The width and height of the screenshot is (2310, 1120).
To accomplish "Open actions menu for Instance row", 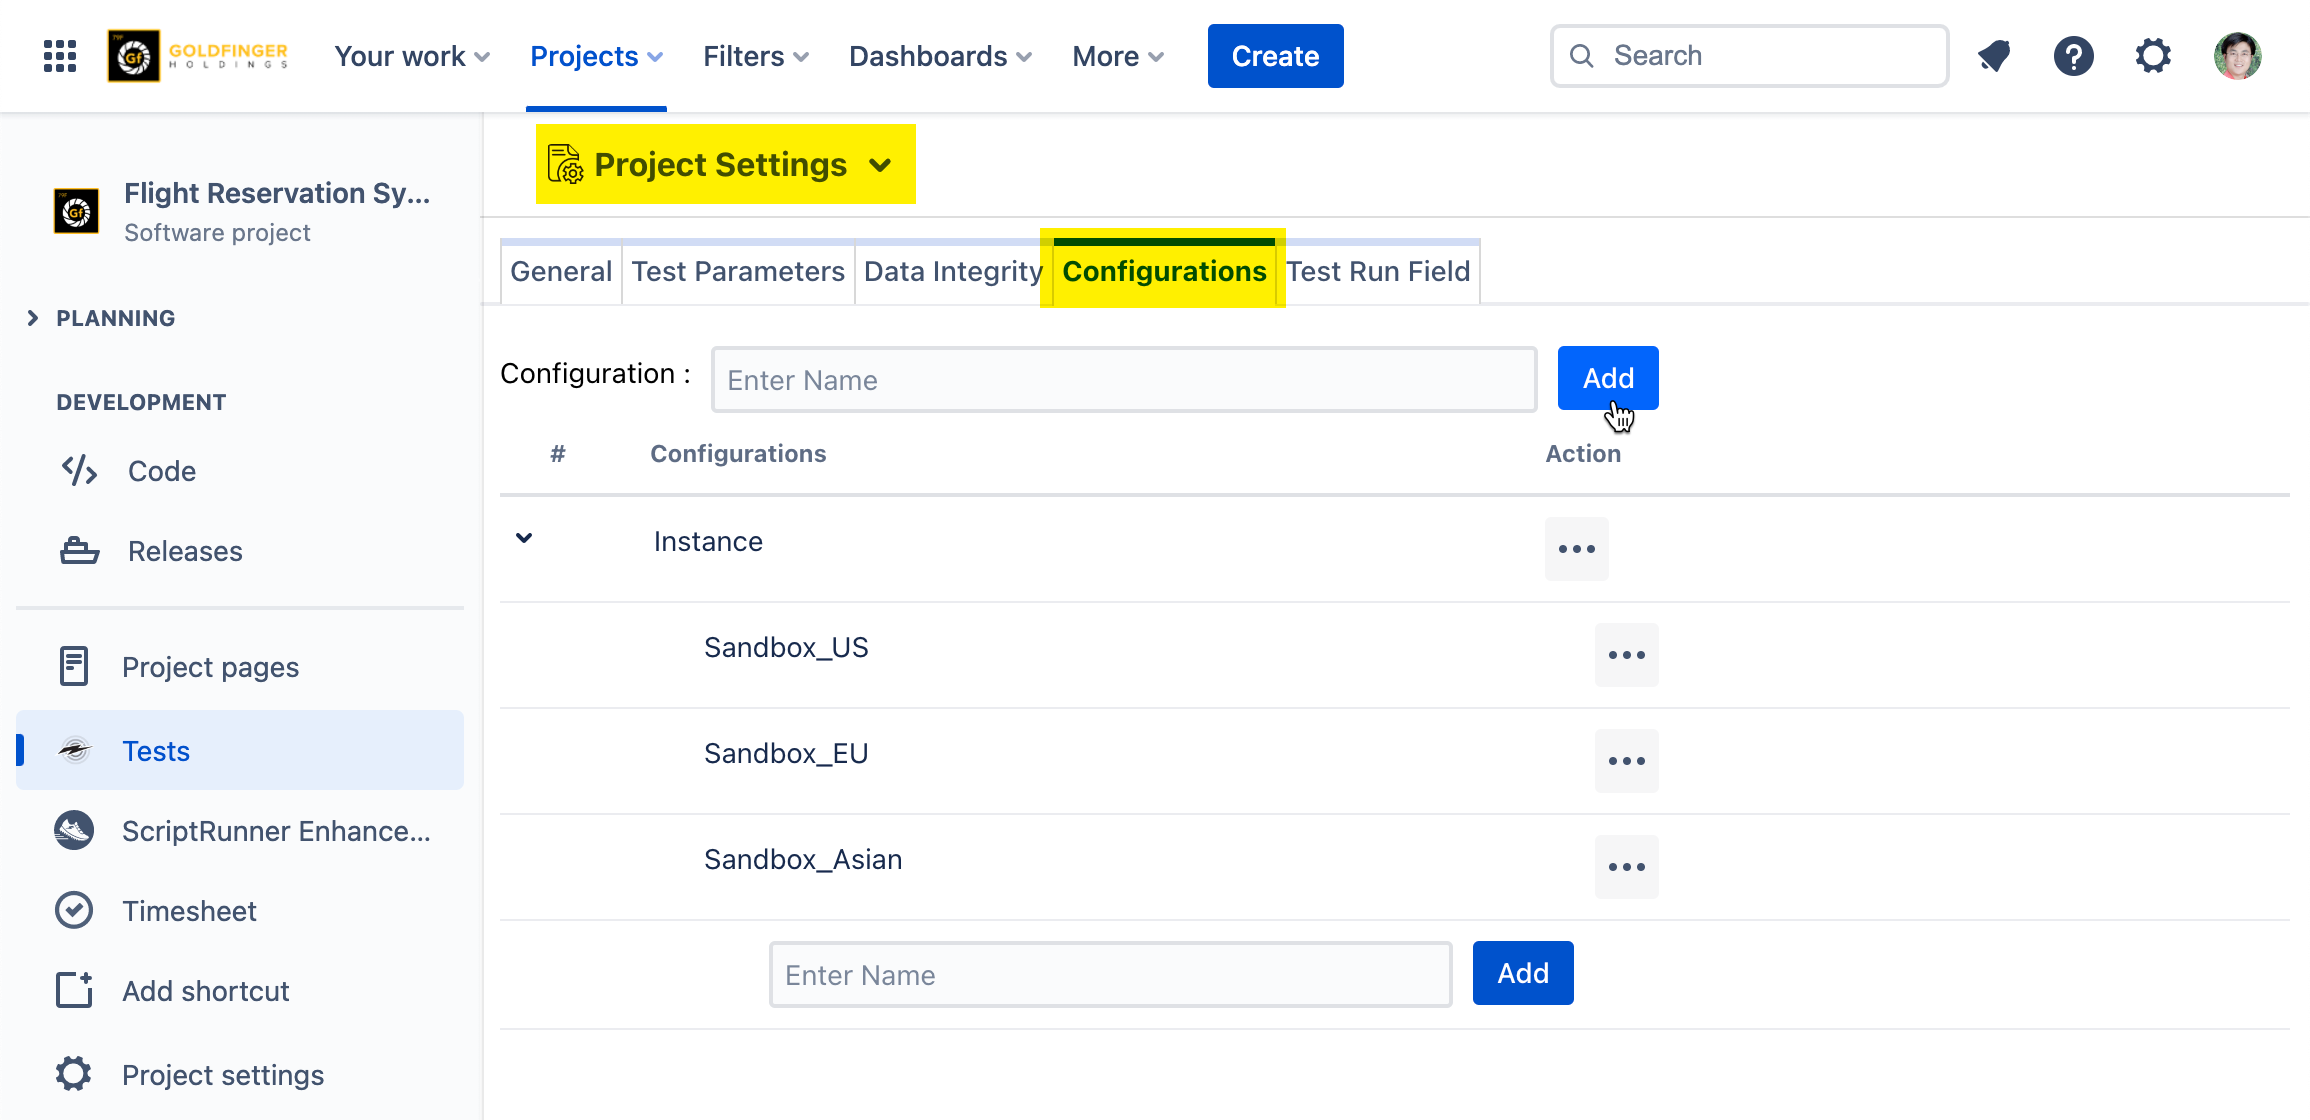I will click(1576, 549).
